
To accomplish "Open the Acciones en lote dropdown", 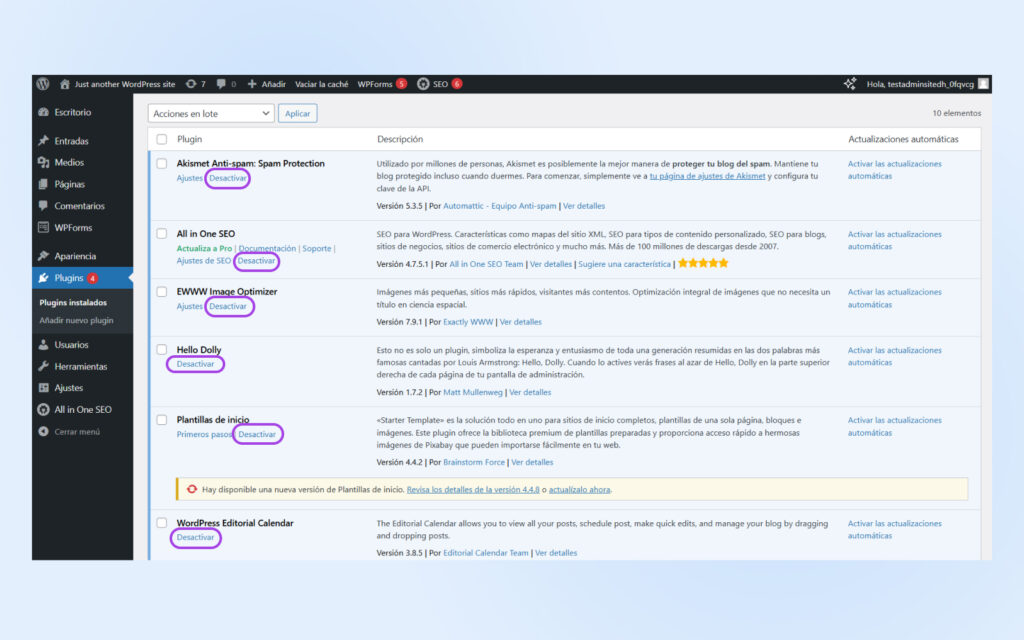I will [211, 114].
